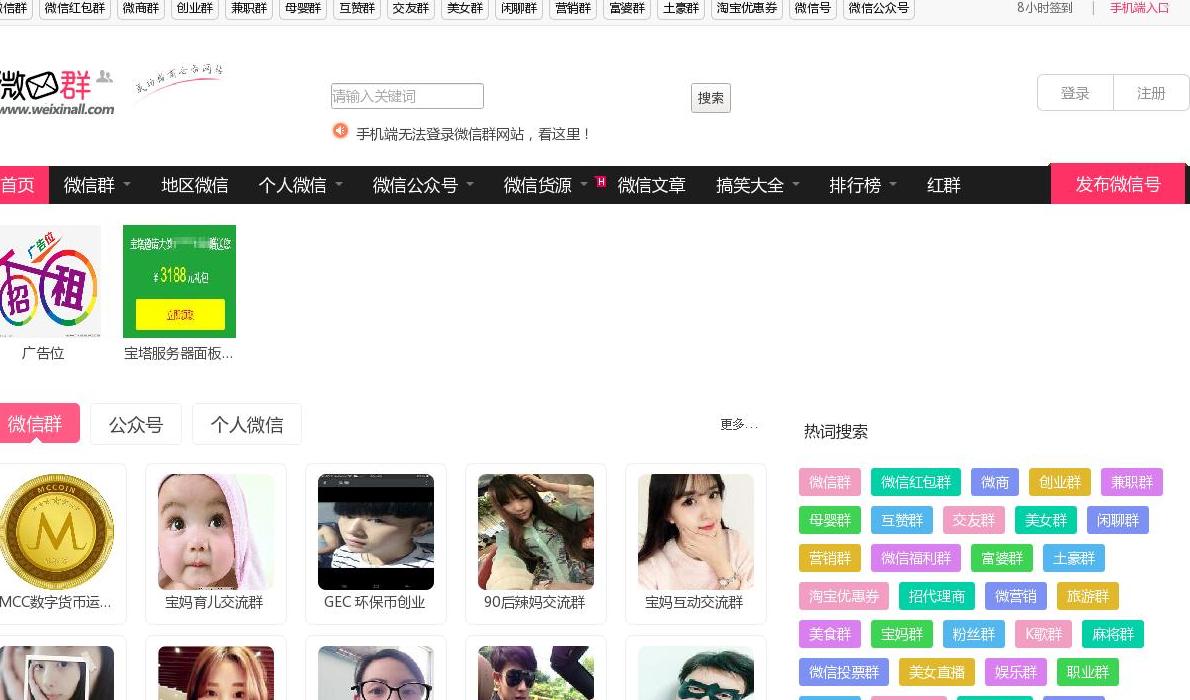
Task: Click the top-bar 微信红包群 tag
Action: click(x=74, y=8)
